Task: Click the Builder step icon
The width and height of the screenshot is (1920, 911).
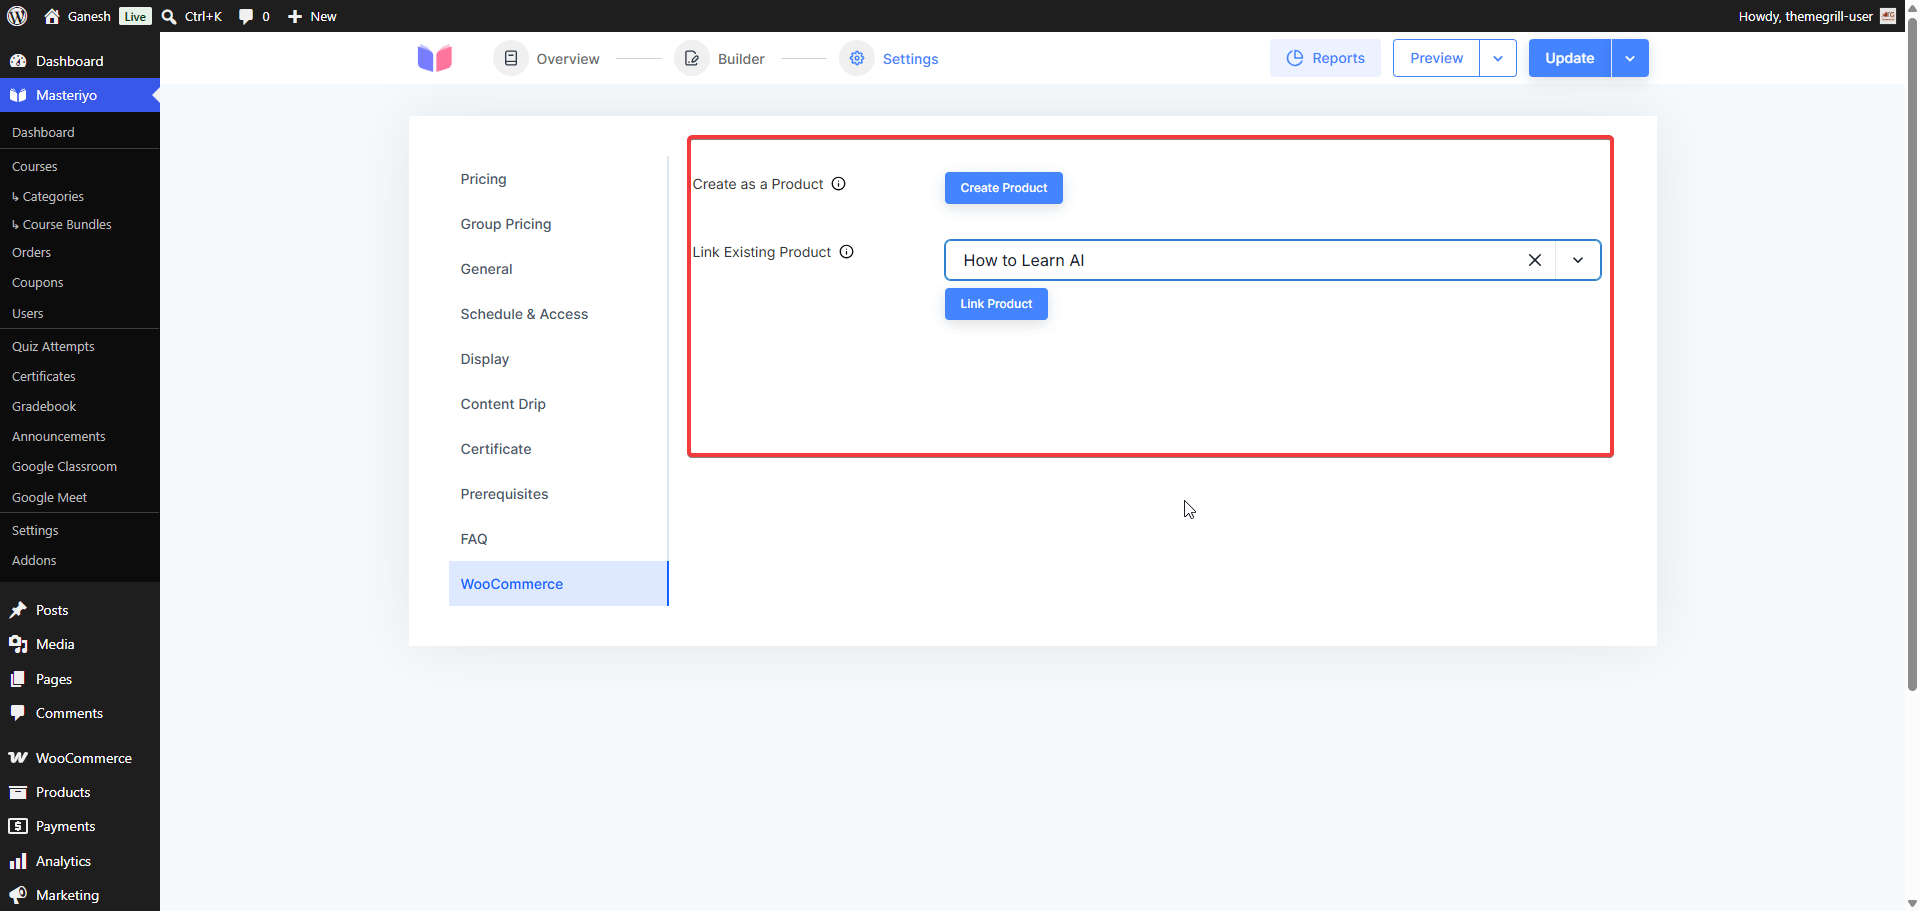Action: [x=692, y=59]
